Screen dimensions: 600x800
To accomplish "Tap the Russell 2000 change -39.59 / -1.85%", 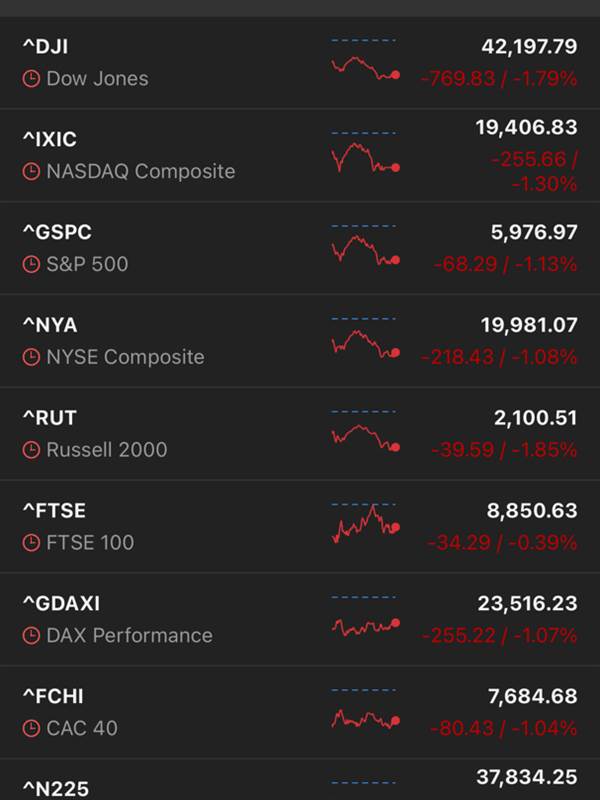I will [504, 450].
